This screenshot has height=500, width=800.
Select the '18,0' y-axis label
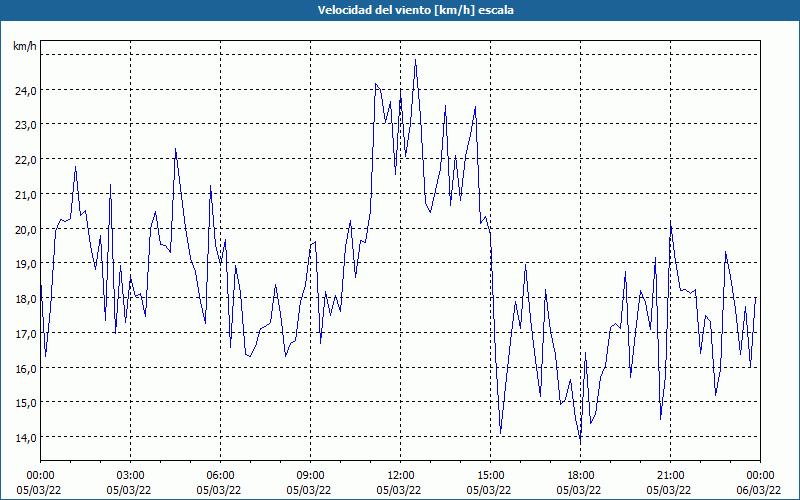[25, 298]
